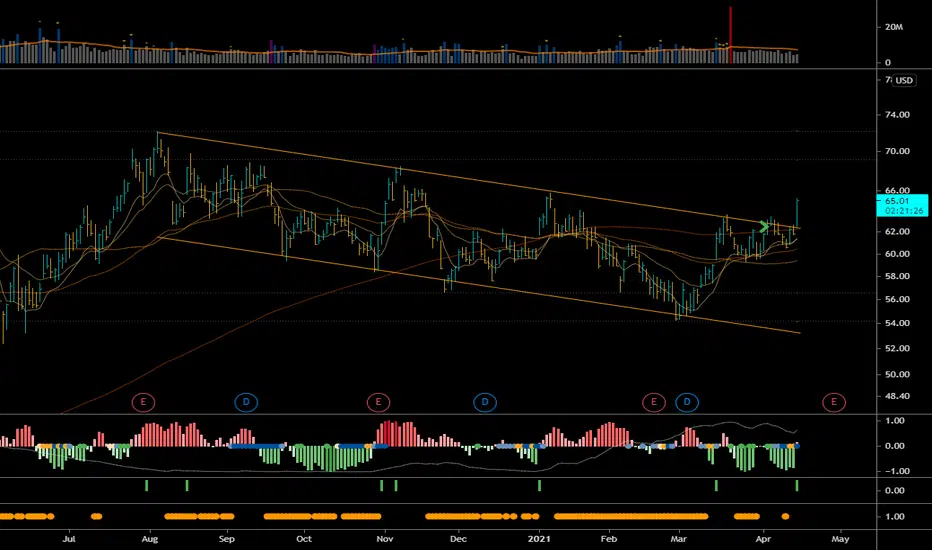Click the Dec label on the time axis
Image resolution: width=932 pixels, height=550 pixels.
click(x=458, y=539)
